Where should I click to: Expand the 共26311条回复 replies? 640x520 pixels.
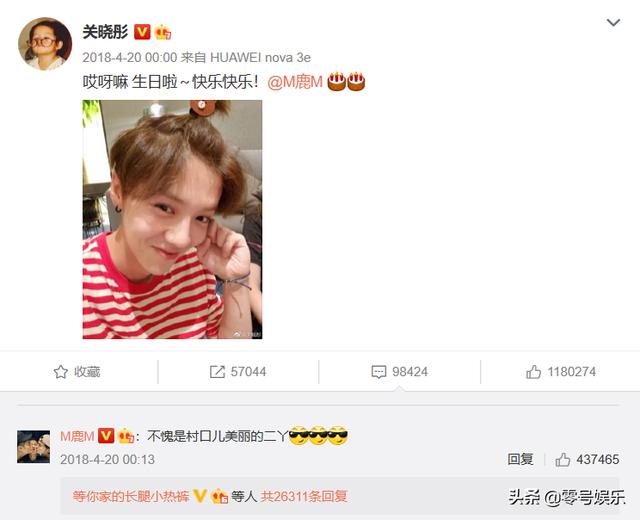304,496
